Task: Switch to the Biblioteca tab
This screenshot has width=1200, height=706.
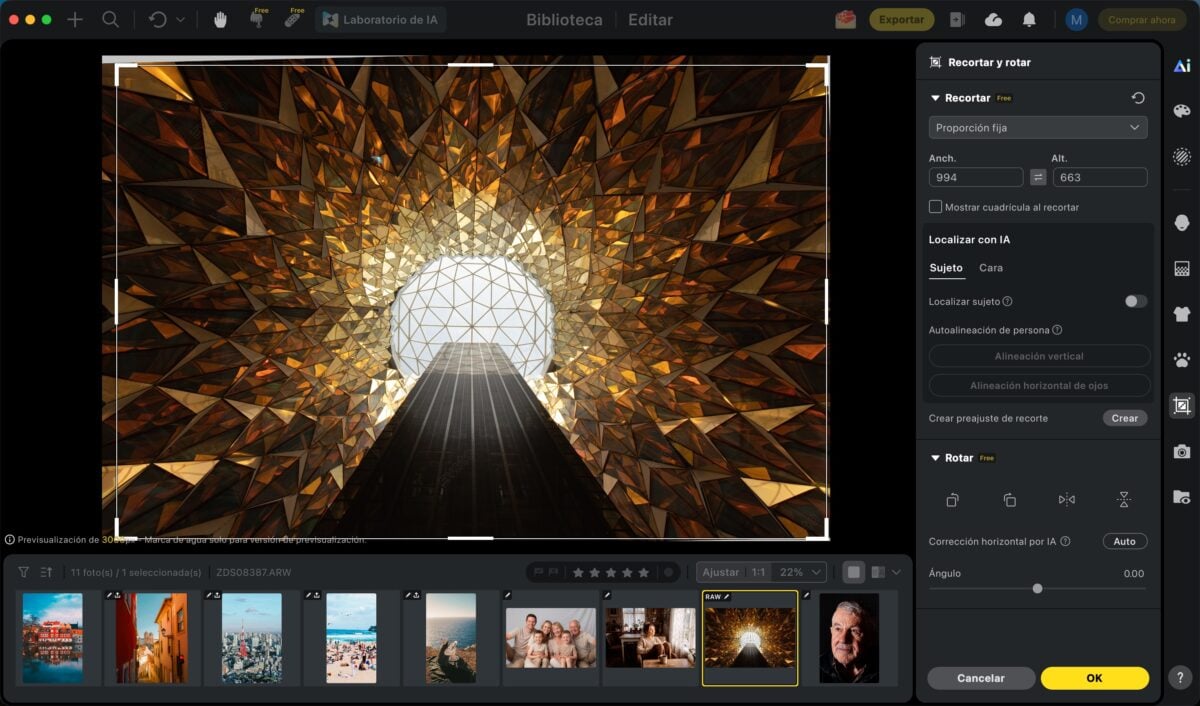Action: coord(564,19)
